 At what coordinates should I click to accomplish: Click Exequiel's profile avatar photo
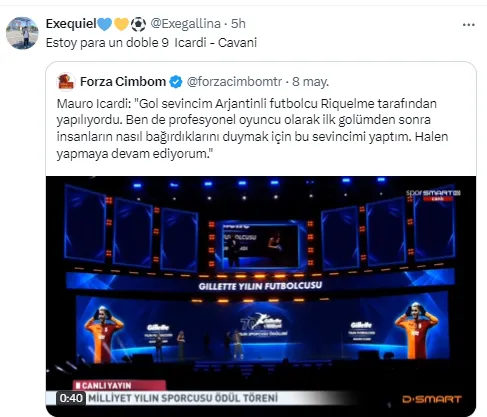[22, 33]
